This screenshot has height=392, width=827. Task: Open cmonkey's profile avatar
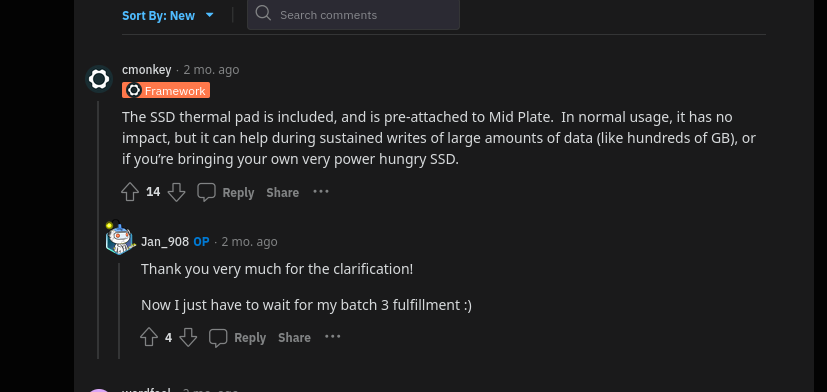tap(99, 79)
